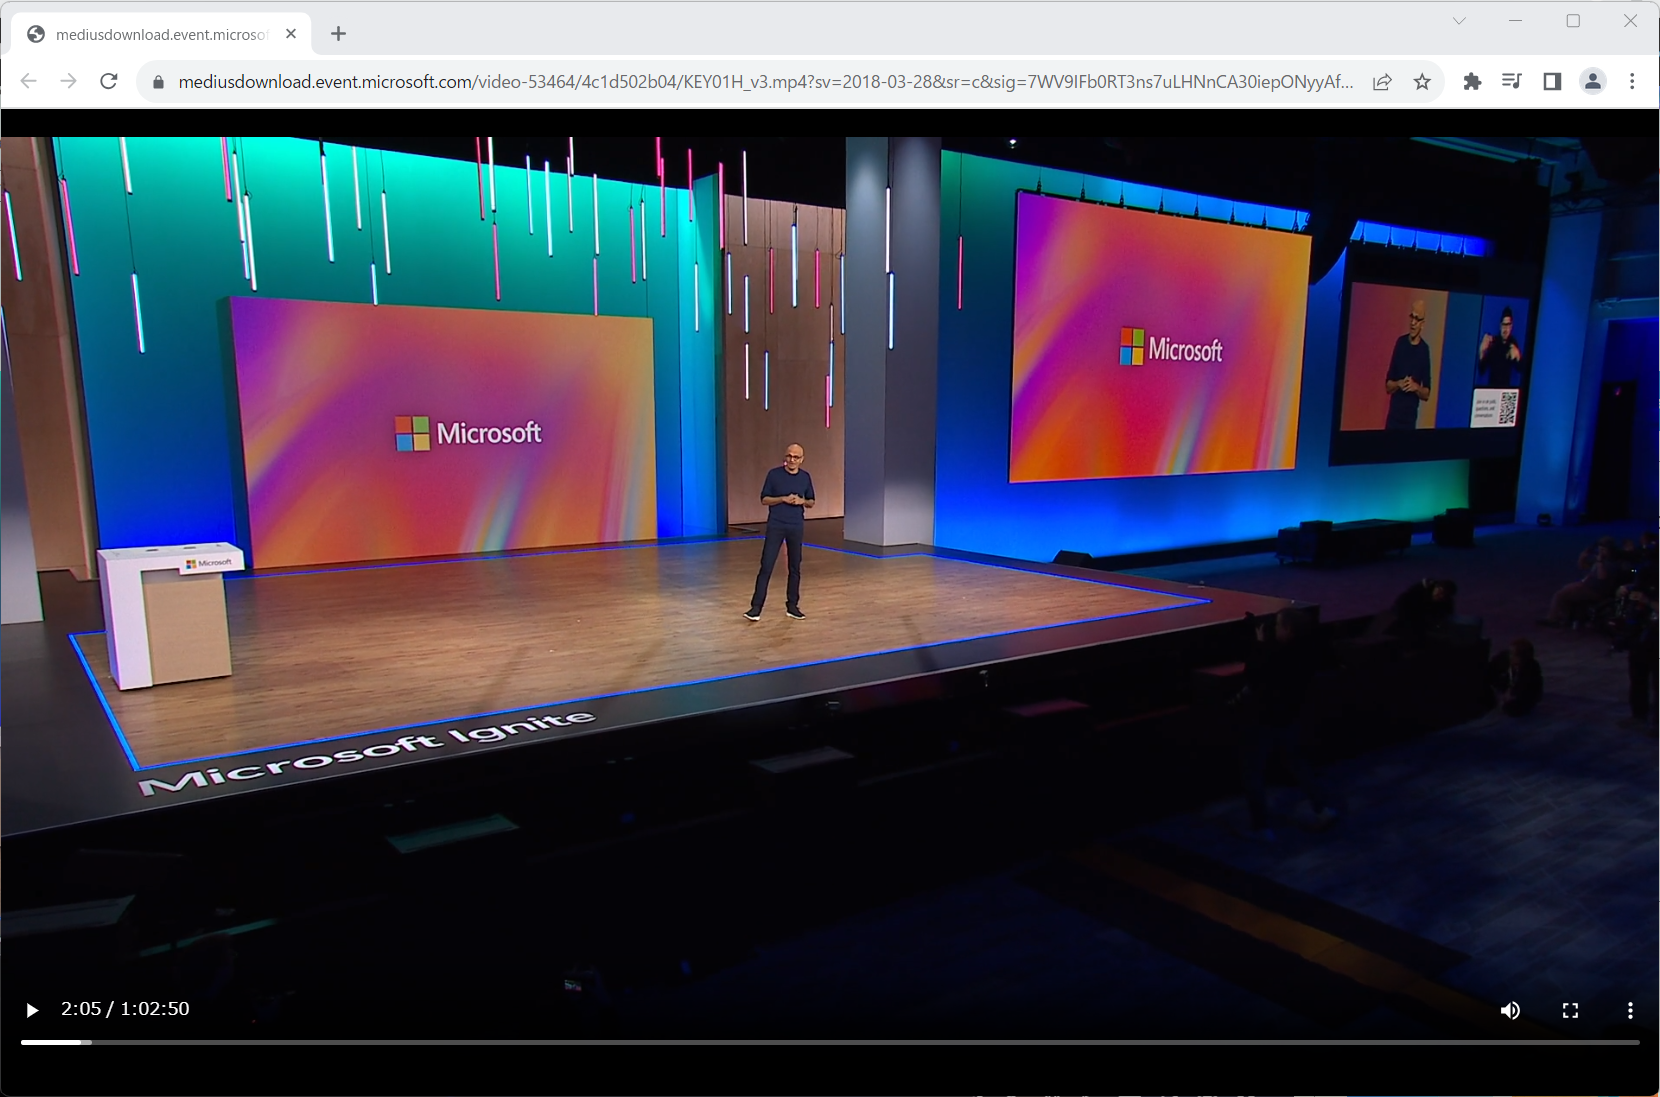Play the Microsoft Ignite video
This screenshot has height=1097, width=1660.
tap(32, 1010)
